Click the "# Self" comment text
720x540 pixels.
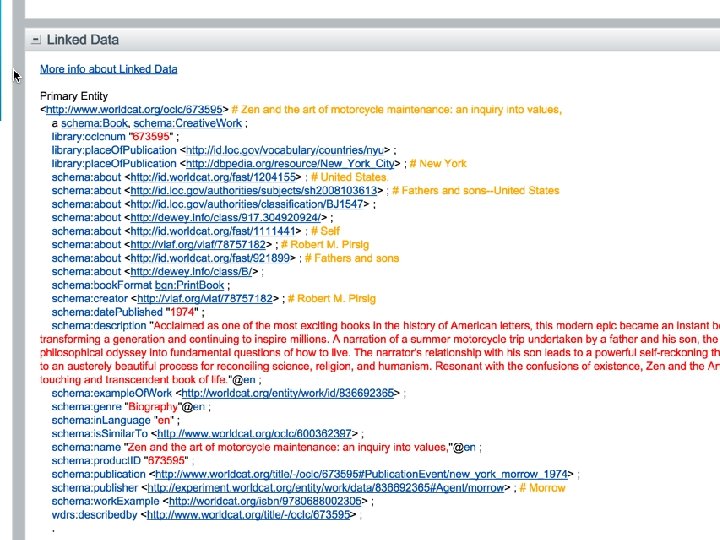tap(325, 231)
